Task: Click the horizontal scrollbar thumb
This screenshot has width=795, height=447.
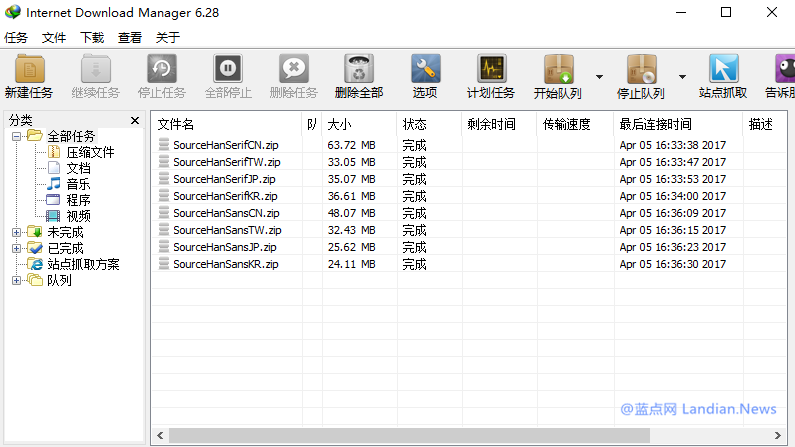Action: (x=409, y=435)
